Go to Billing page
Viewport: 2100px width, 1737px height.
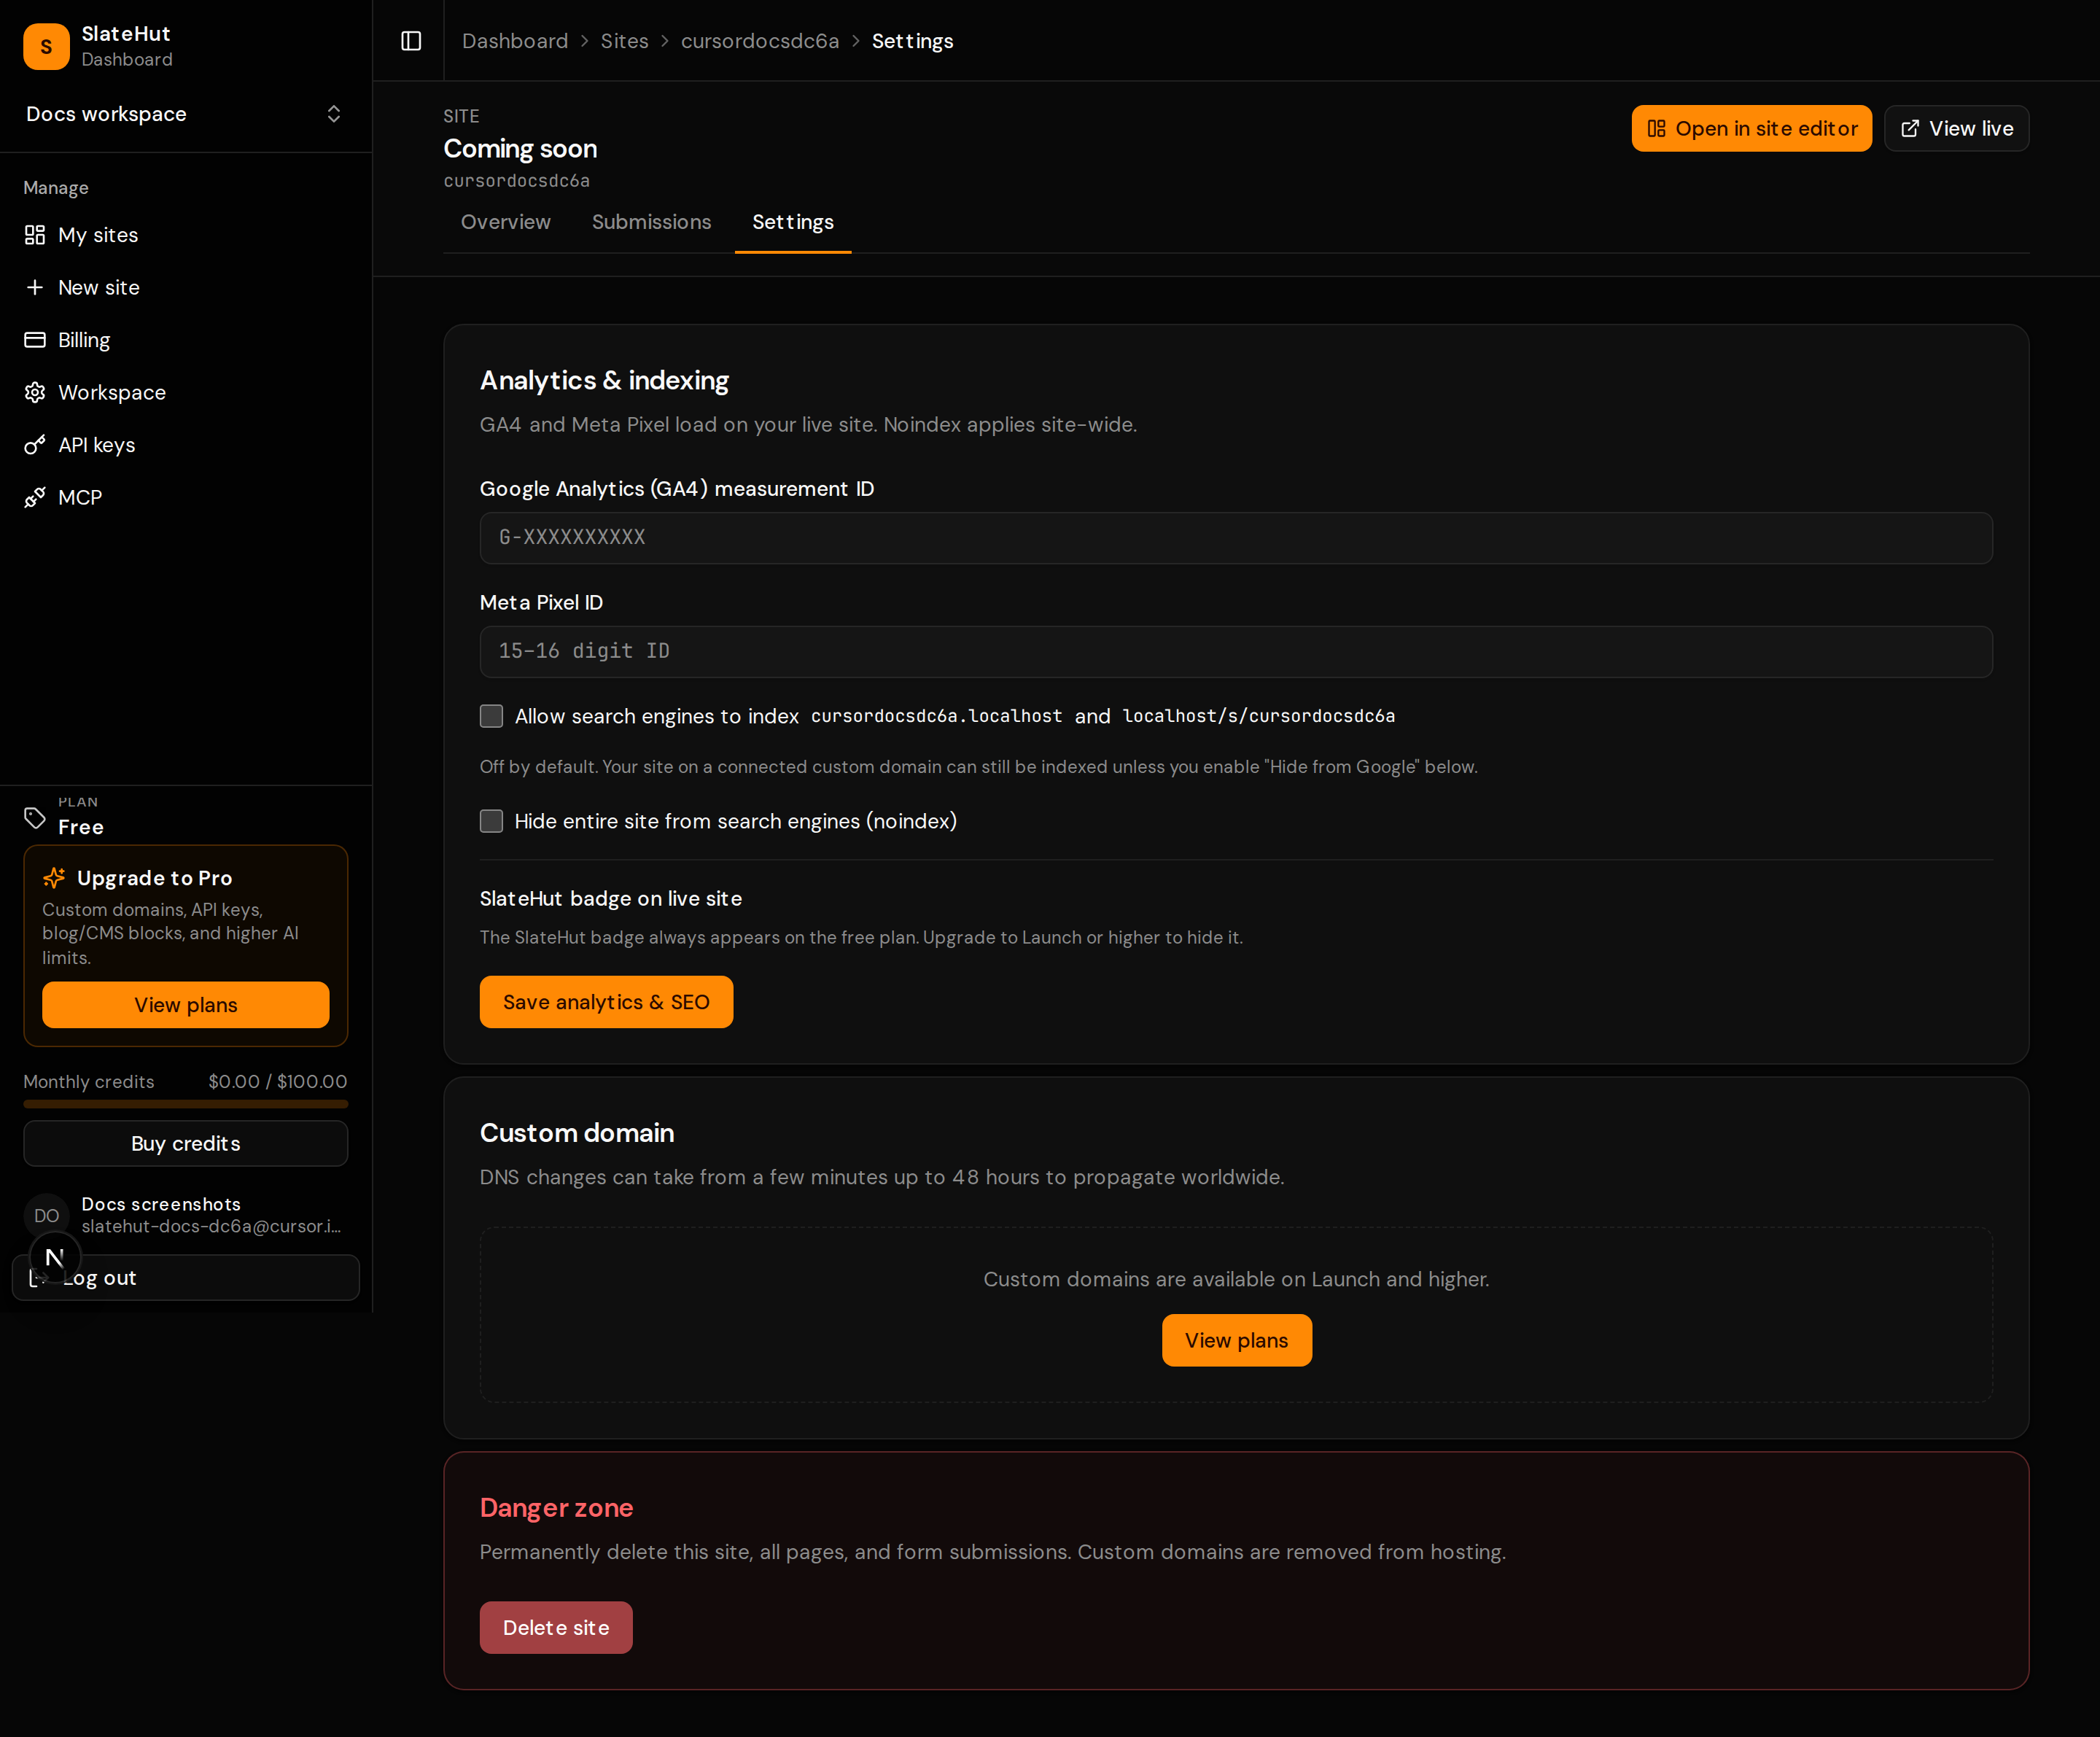point(186,340)
